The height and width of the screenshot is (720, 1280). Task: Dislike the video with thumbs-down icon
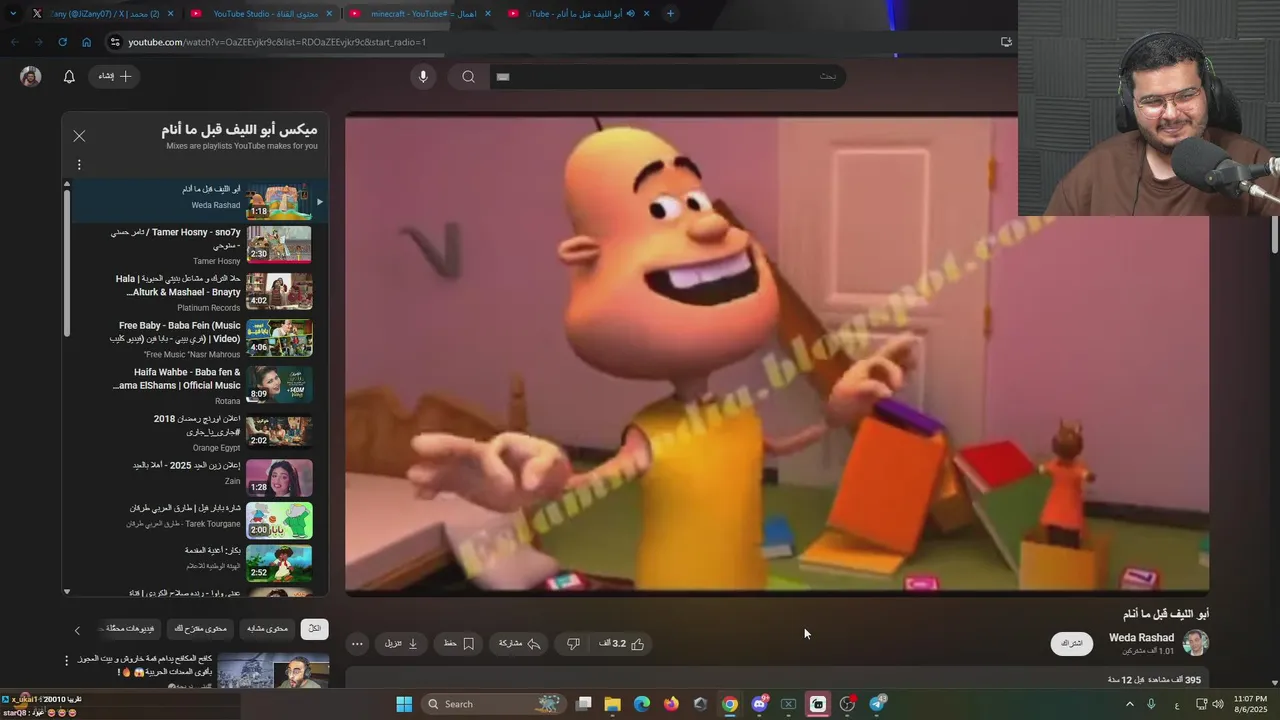tap(573, 644)
